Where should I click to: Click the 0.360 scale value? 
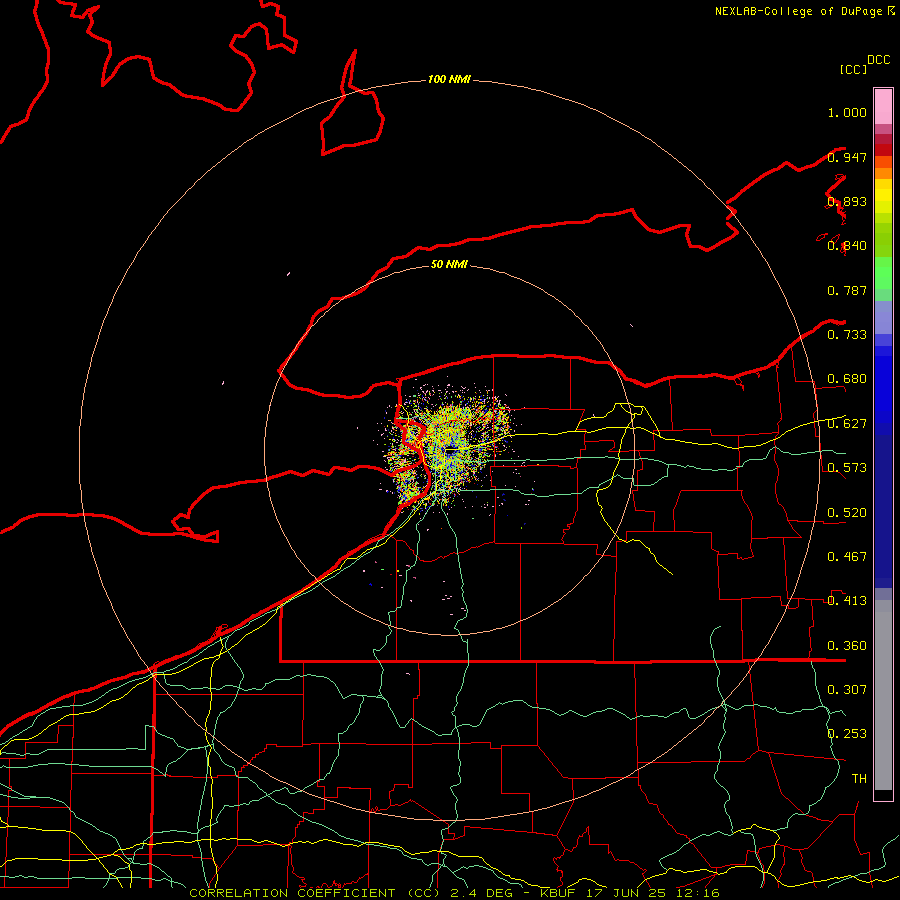[847, 646]
